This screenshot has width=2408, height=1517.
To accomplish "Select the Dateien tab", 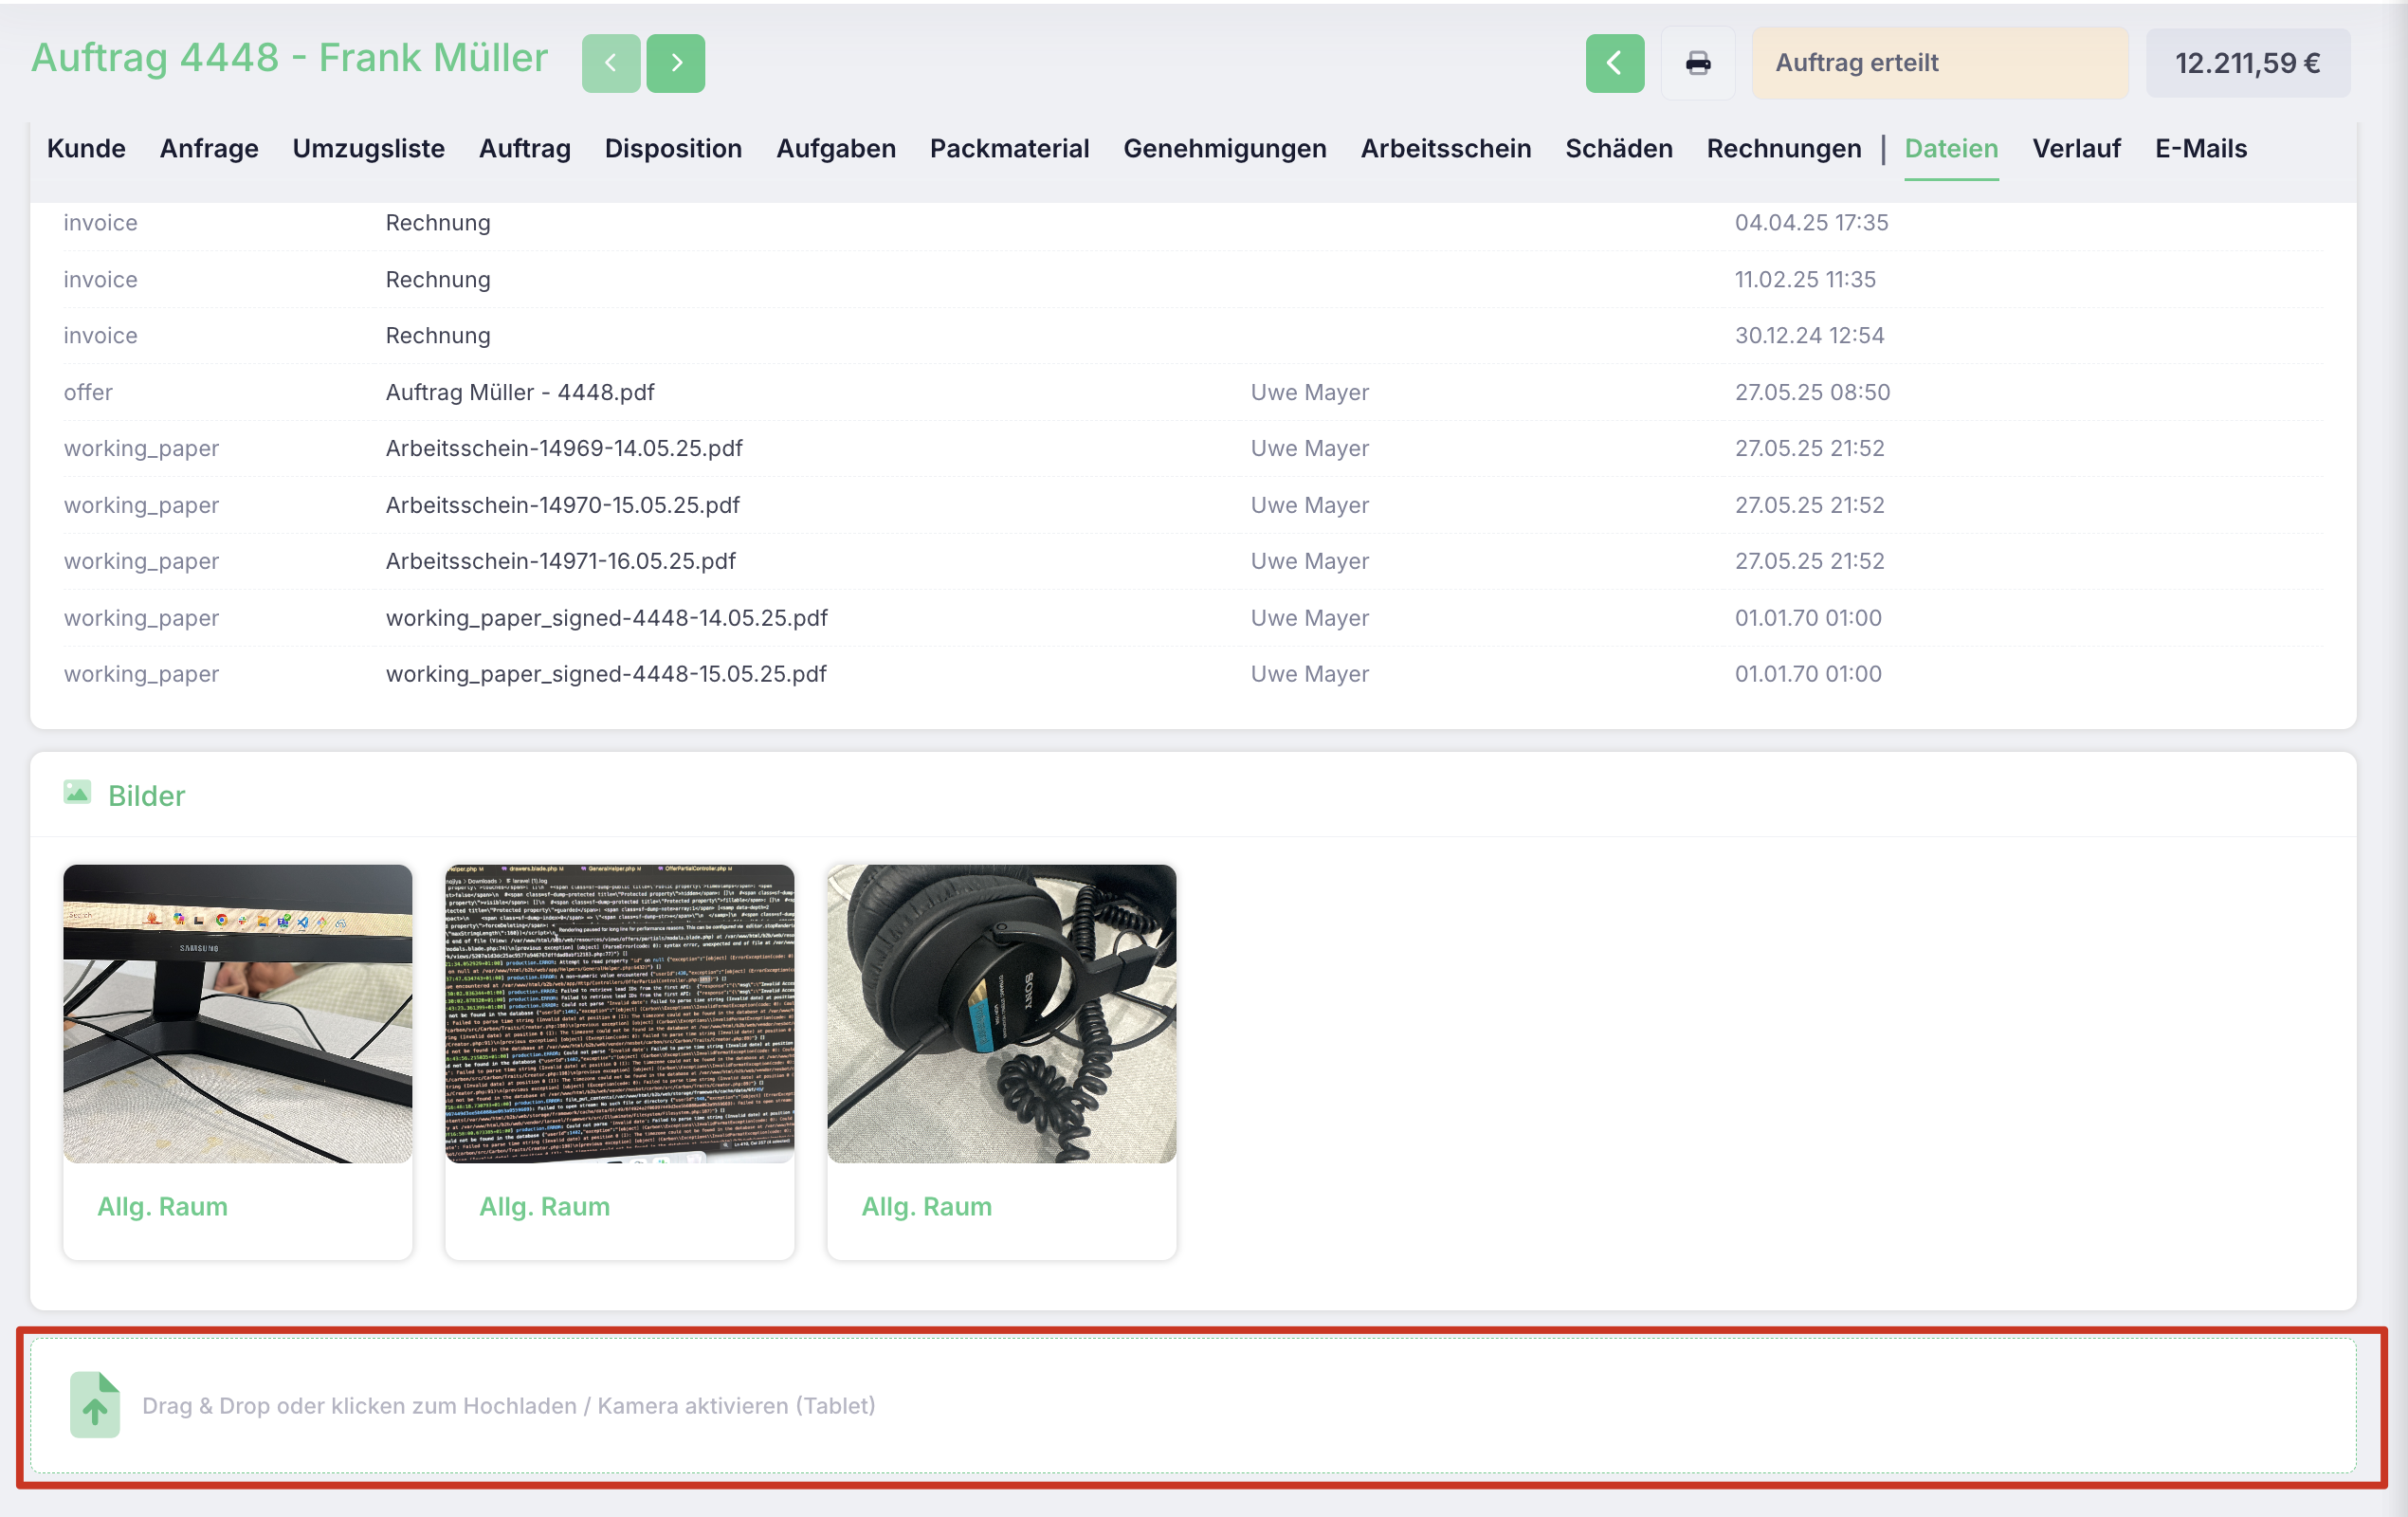I will click(1950, 149).
